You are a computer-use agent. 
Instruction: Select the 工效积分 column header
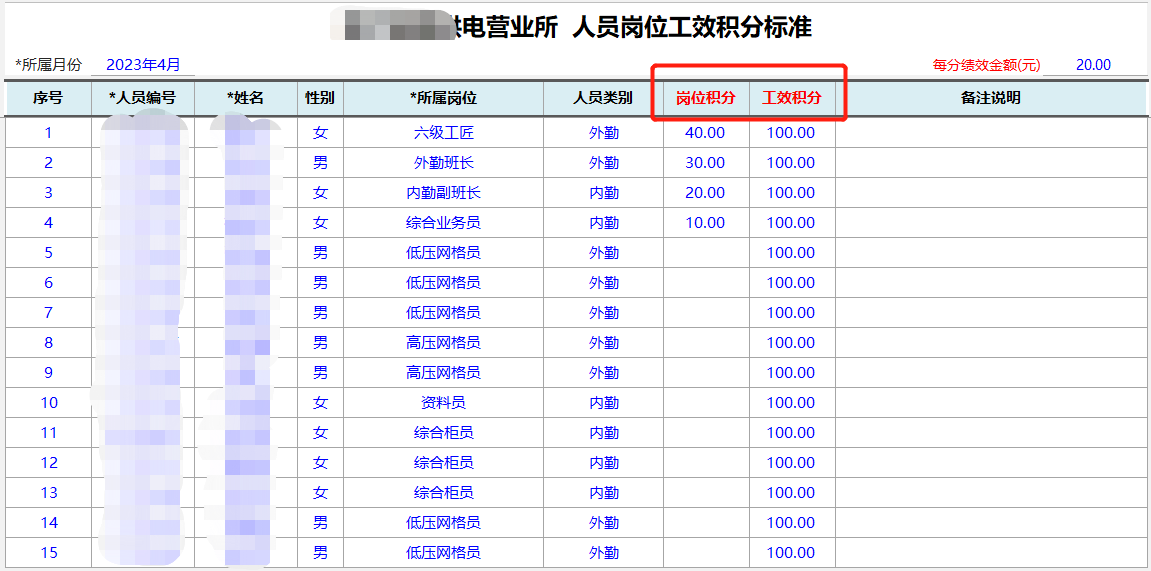pos(791,98)
